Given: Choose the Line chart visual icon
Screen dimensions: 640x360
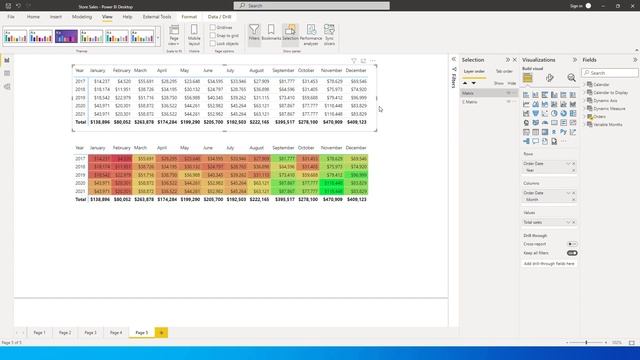Looking at the screenshot, I should (x=526, y=104).
